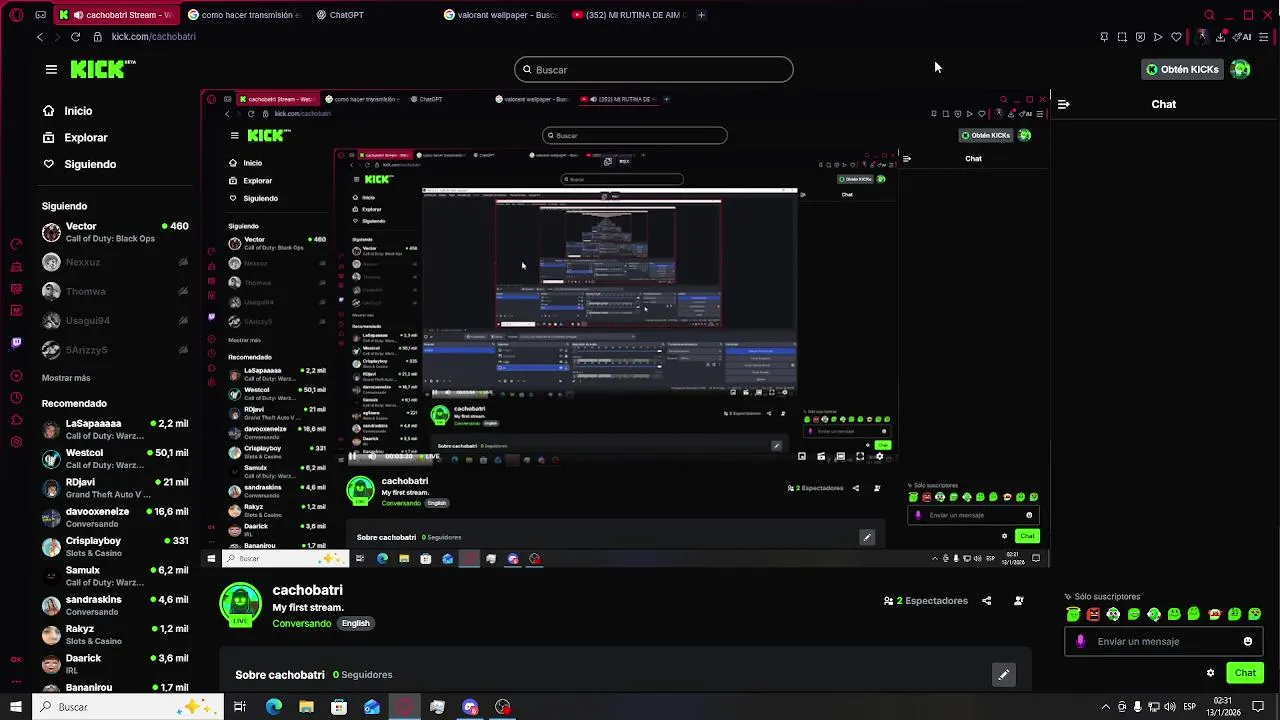Screen dimensions: 1280x720
Task: Open Westcol recommended channel
Action: [115, 458]
